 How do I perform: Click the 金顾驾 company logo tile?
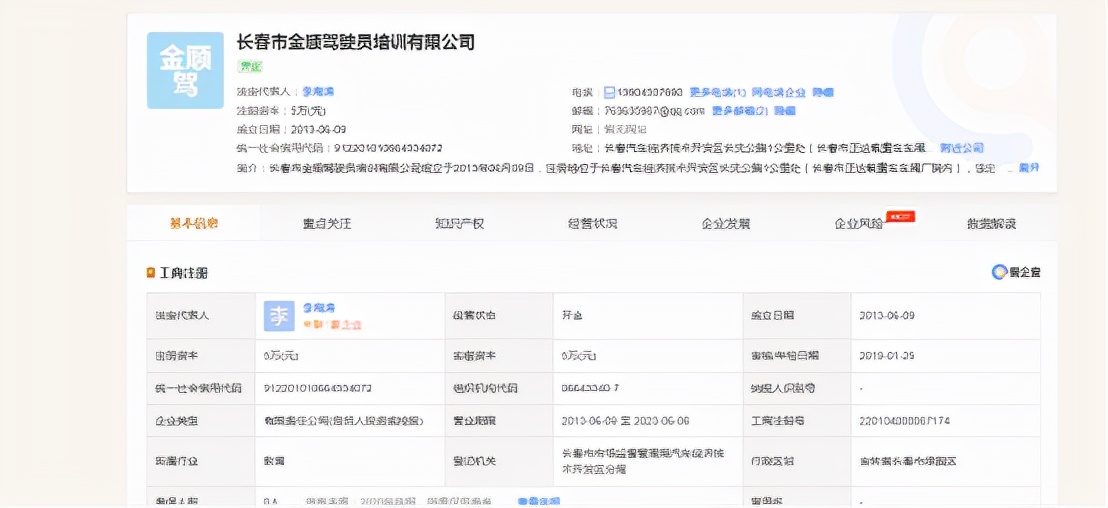(x=184, y=70)
